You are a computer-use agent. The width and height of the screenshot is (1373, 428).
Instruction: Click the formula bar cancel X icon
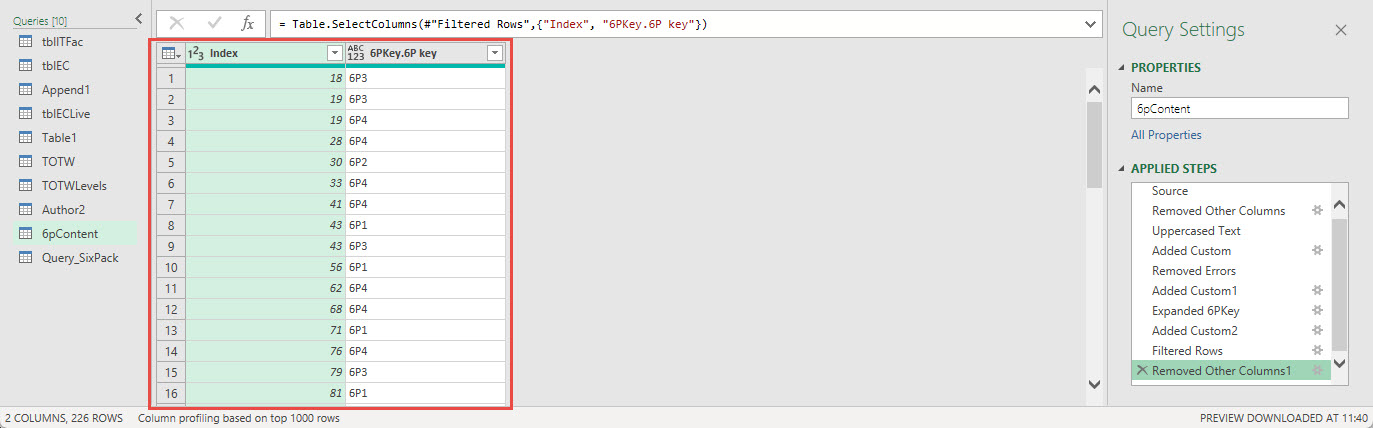(177, 23)
